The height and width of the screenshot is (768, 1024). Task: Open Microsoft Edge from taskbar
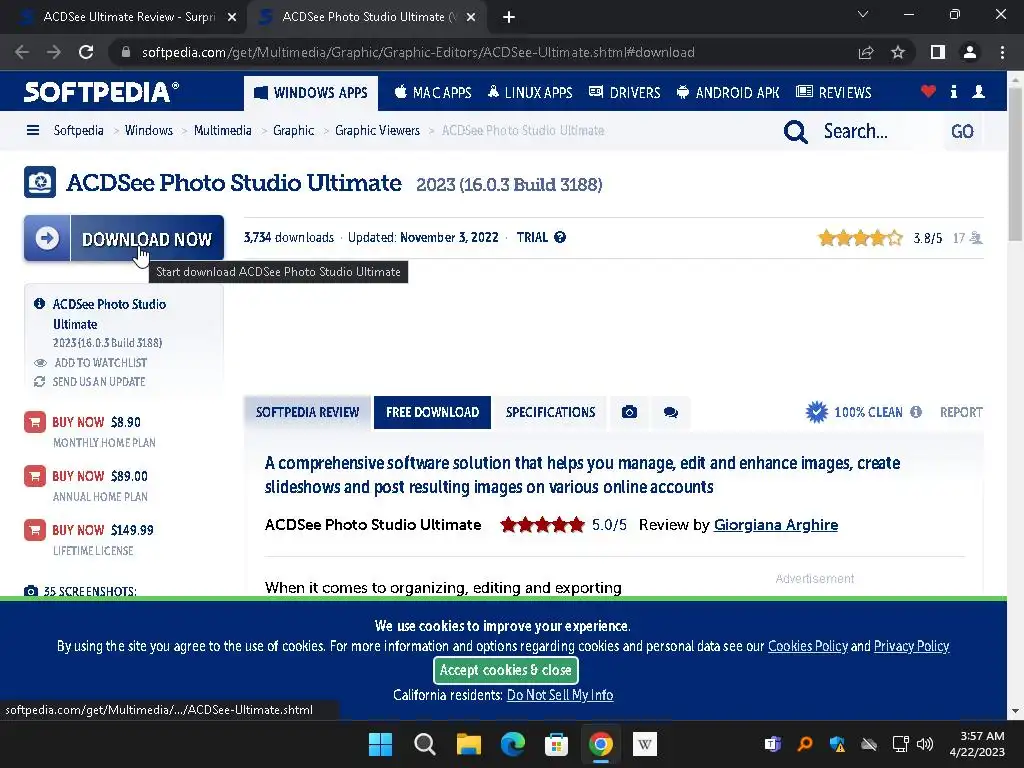click(513, 744)
